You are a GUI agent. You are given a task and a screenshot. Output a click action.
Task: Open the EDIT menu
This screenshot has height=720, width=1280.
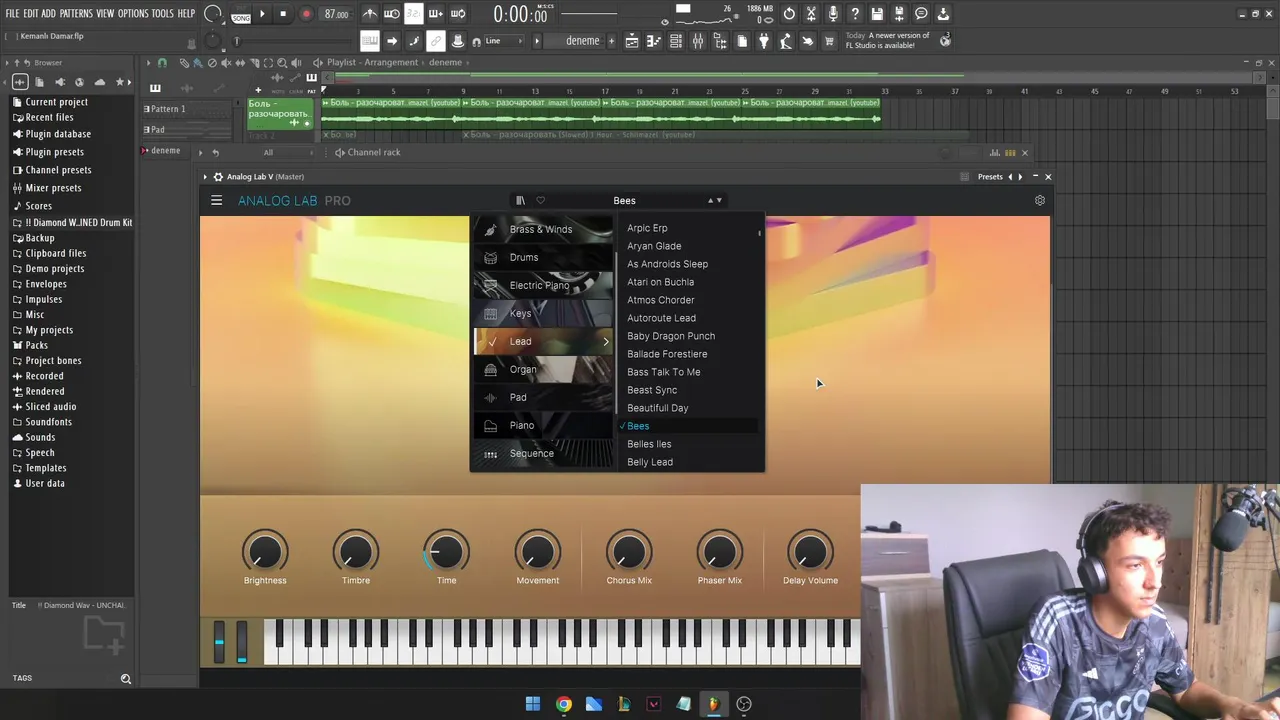pyautogui.click(x=31, y=14)
